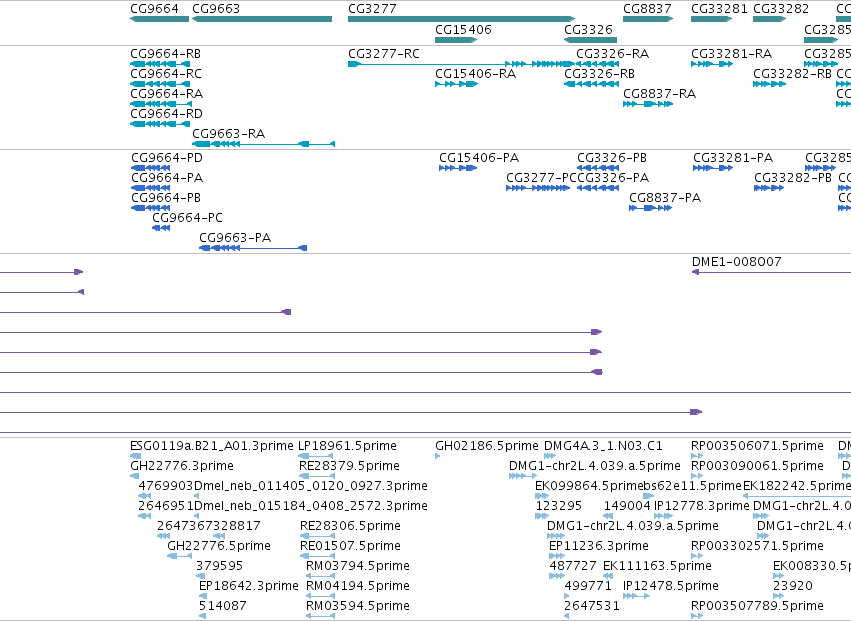Viewport: 851px width, 621px height.
Task: Select protein CG9663-PA
Action: pos(253,248)
